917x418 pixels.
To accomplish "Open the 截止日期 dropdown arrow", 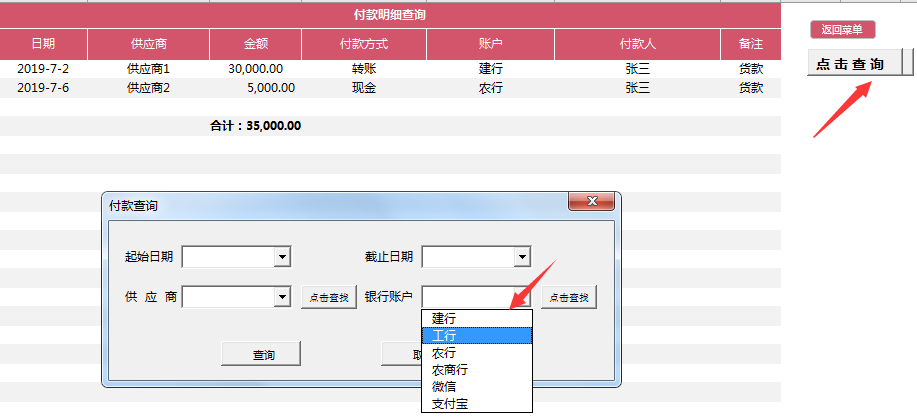I will [522, 257].
